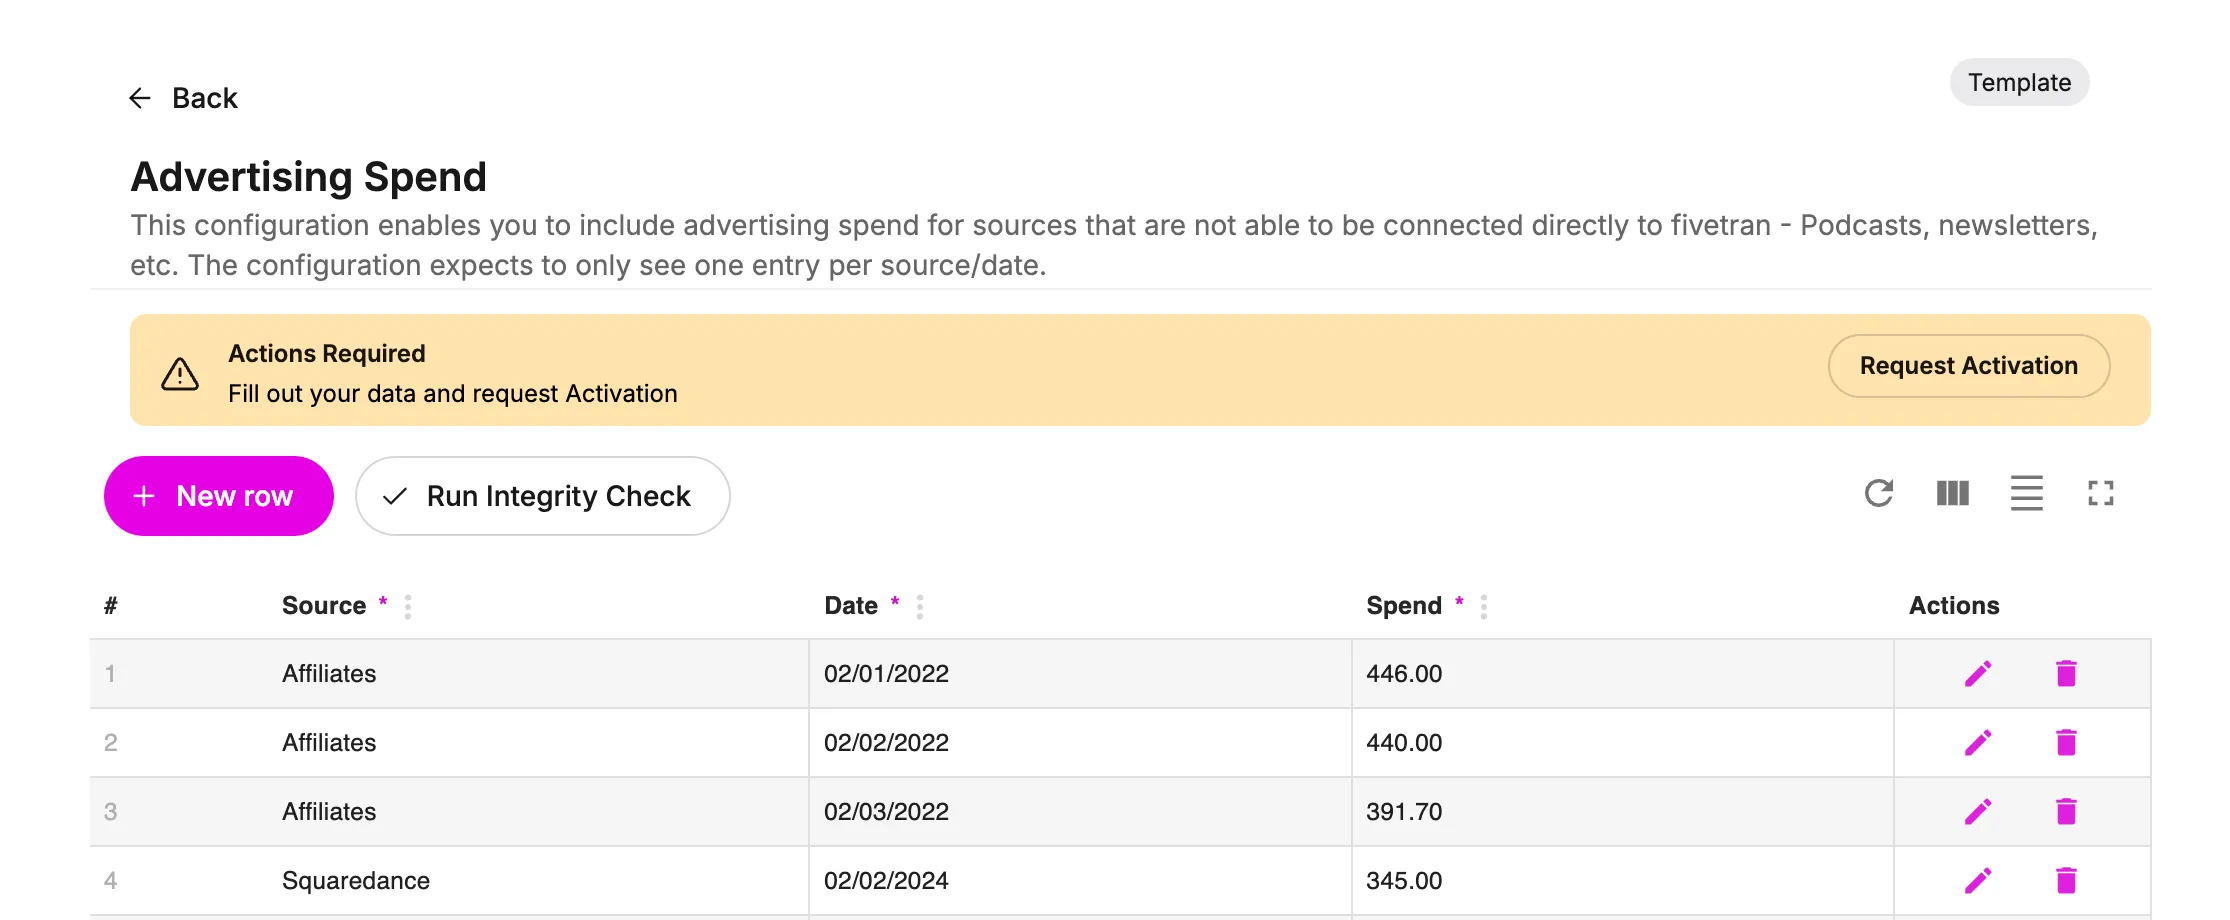Edit row 3 with spend 391.70
Viewport: 2230px width, 920px height.
tap(1978, 812)
